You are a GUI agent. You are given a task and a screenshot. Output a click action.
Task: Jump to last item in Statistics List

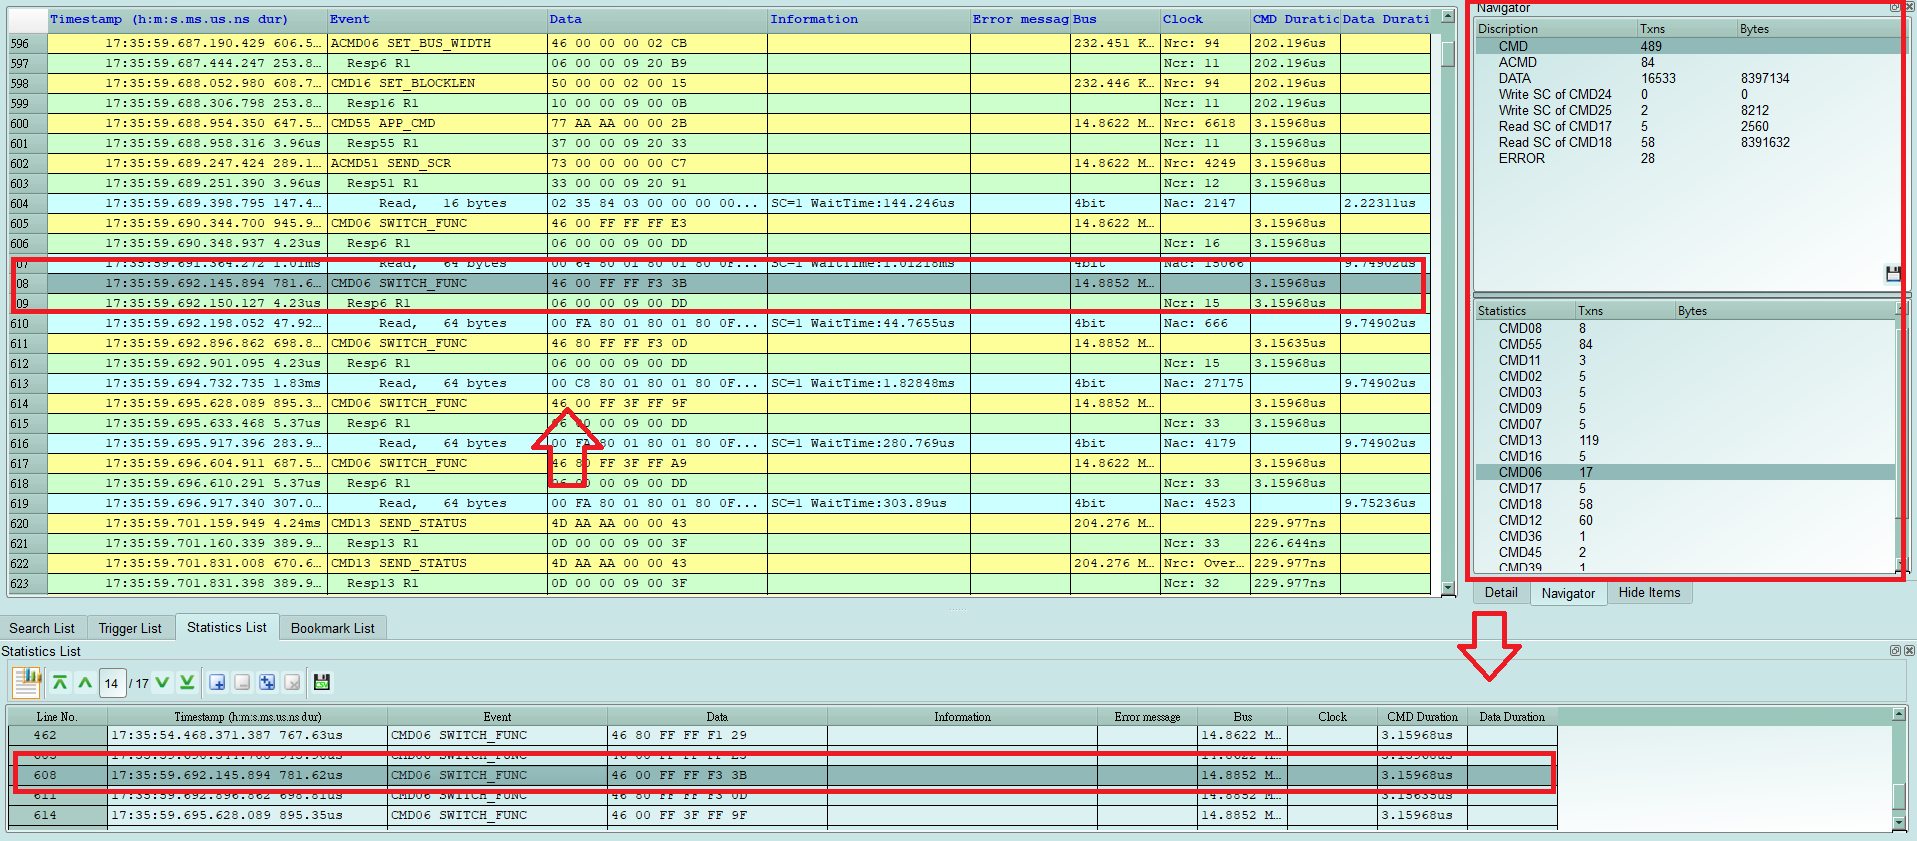(x=187, y=682)
